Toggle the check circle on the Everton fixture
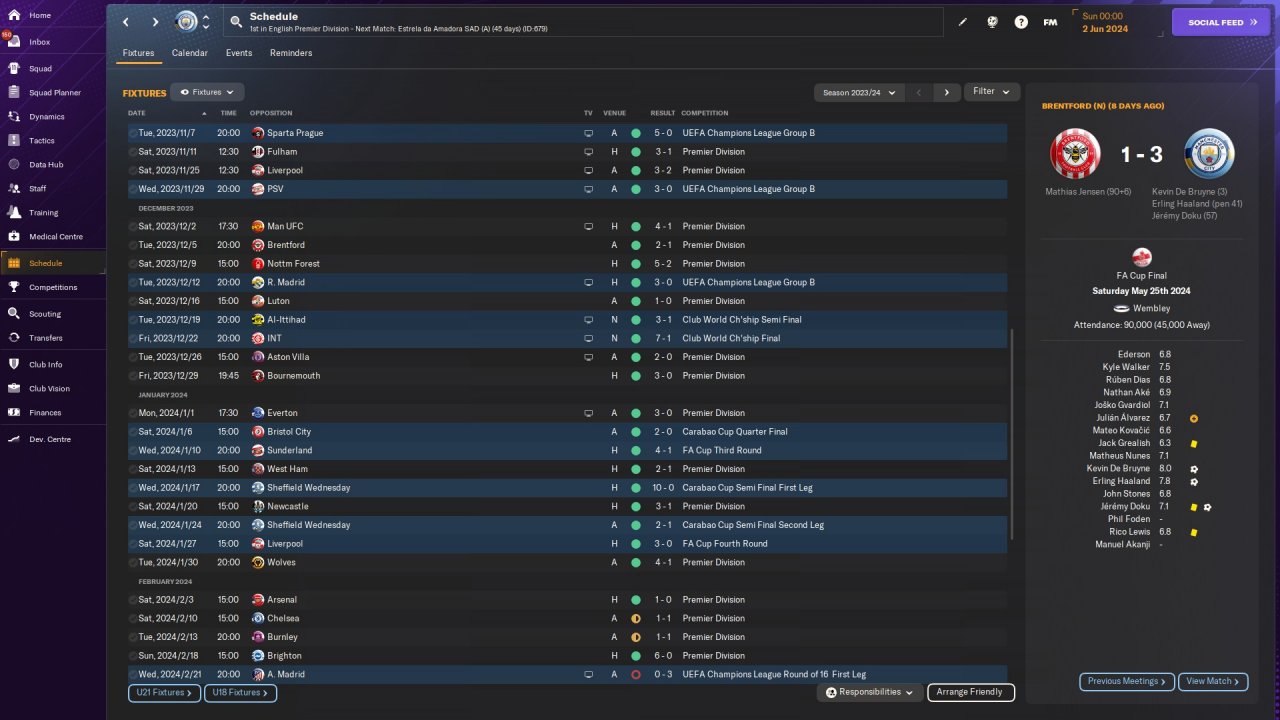 134,413
